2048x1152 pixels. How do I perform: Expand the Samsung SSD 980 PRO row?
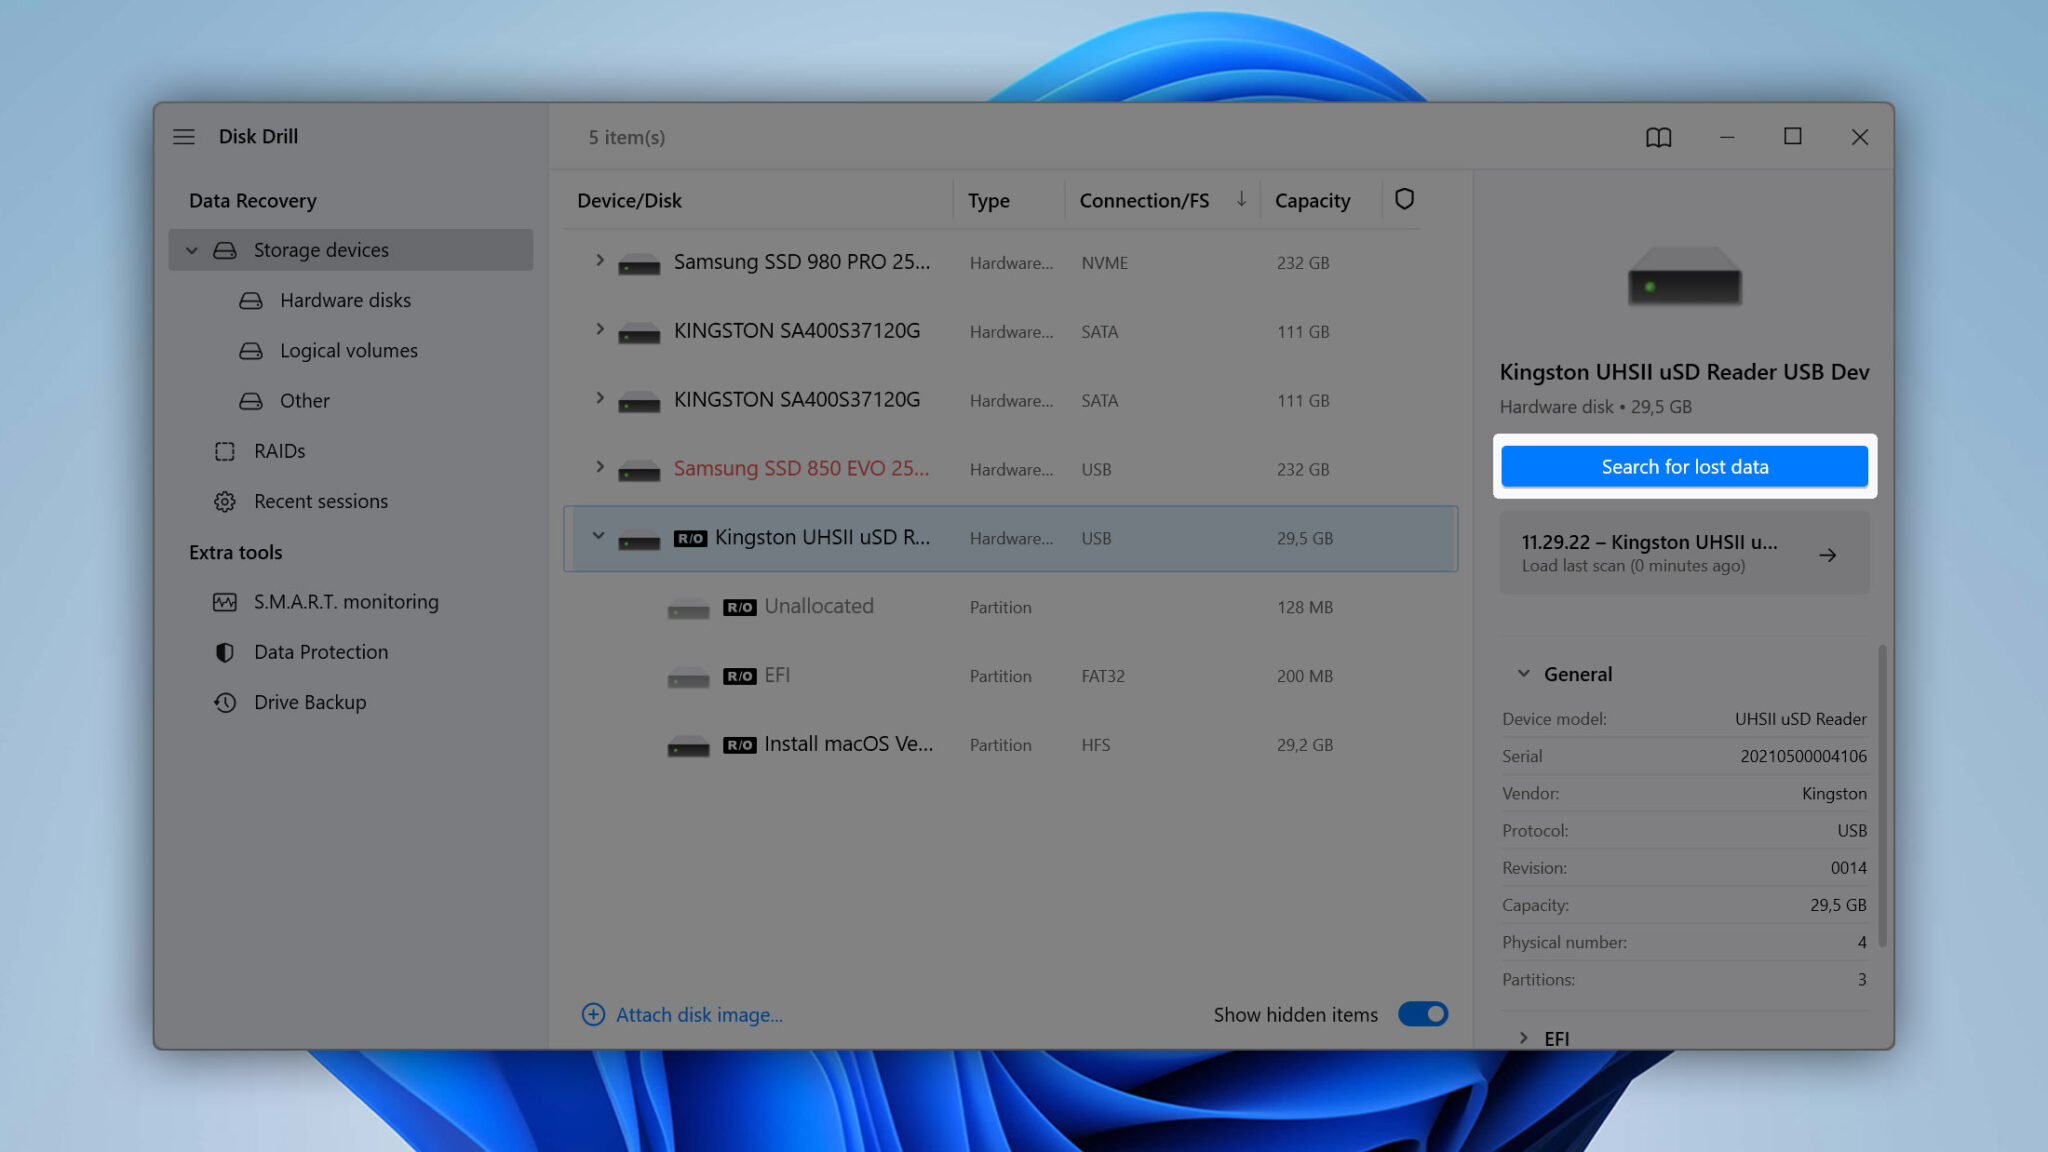(598, 260)
